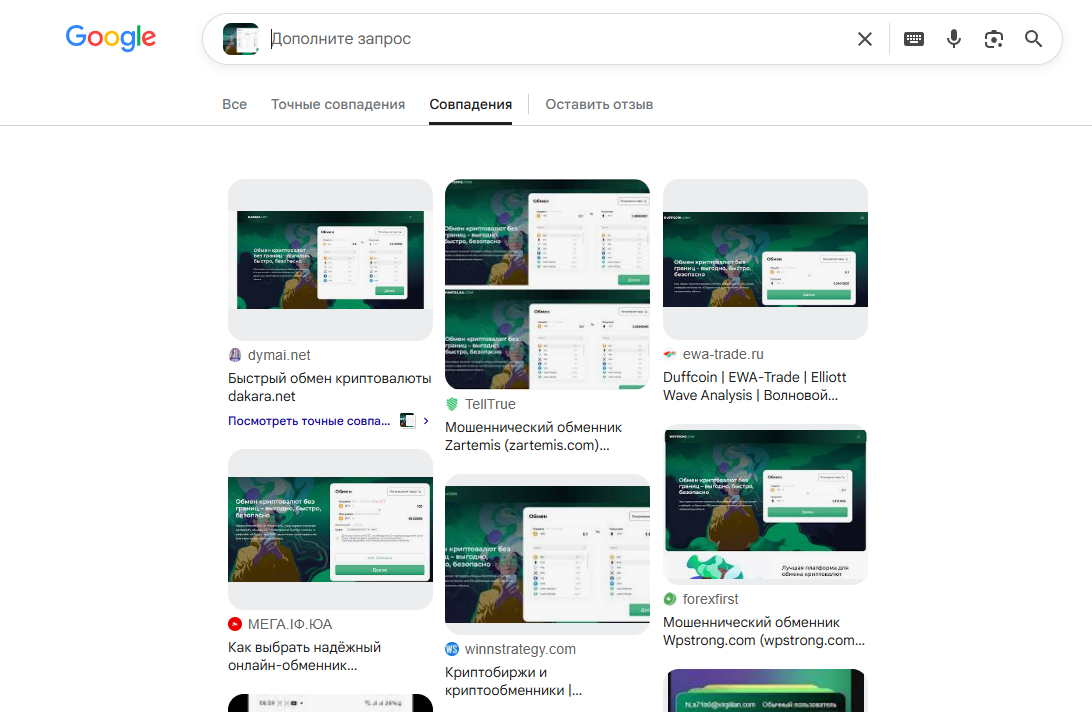Click the 'ewa-trade.ru' source name
Viewport: 1092px width, 712px height.
(723, 354)
